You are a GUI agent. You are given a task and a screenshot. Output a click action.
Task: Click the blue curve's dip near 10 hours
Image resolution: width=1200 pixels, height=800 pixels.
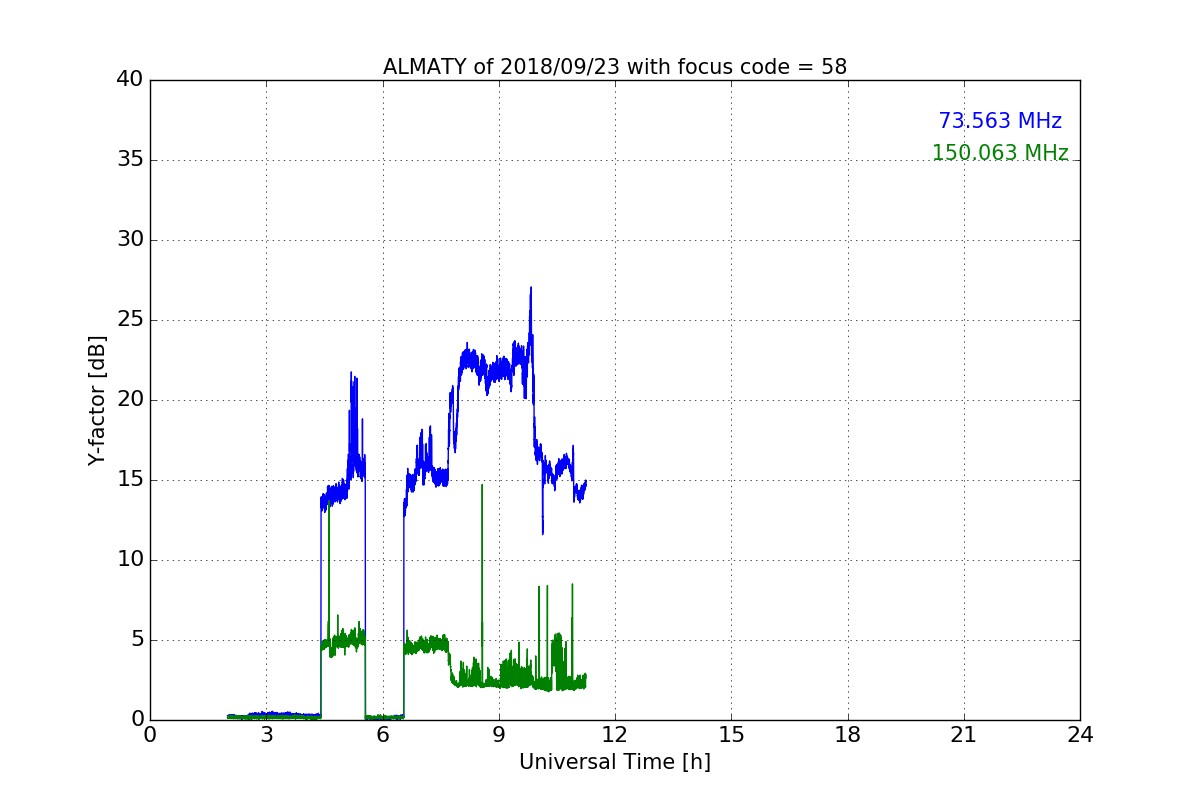pyautogui.click(x=543, y=532)
